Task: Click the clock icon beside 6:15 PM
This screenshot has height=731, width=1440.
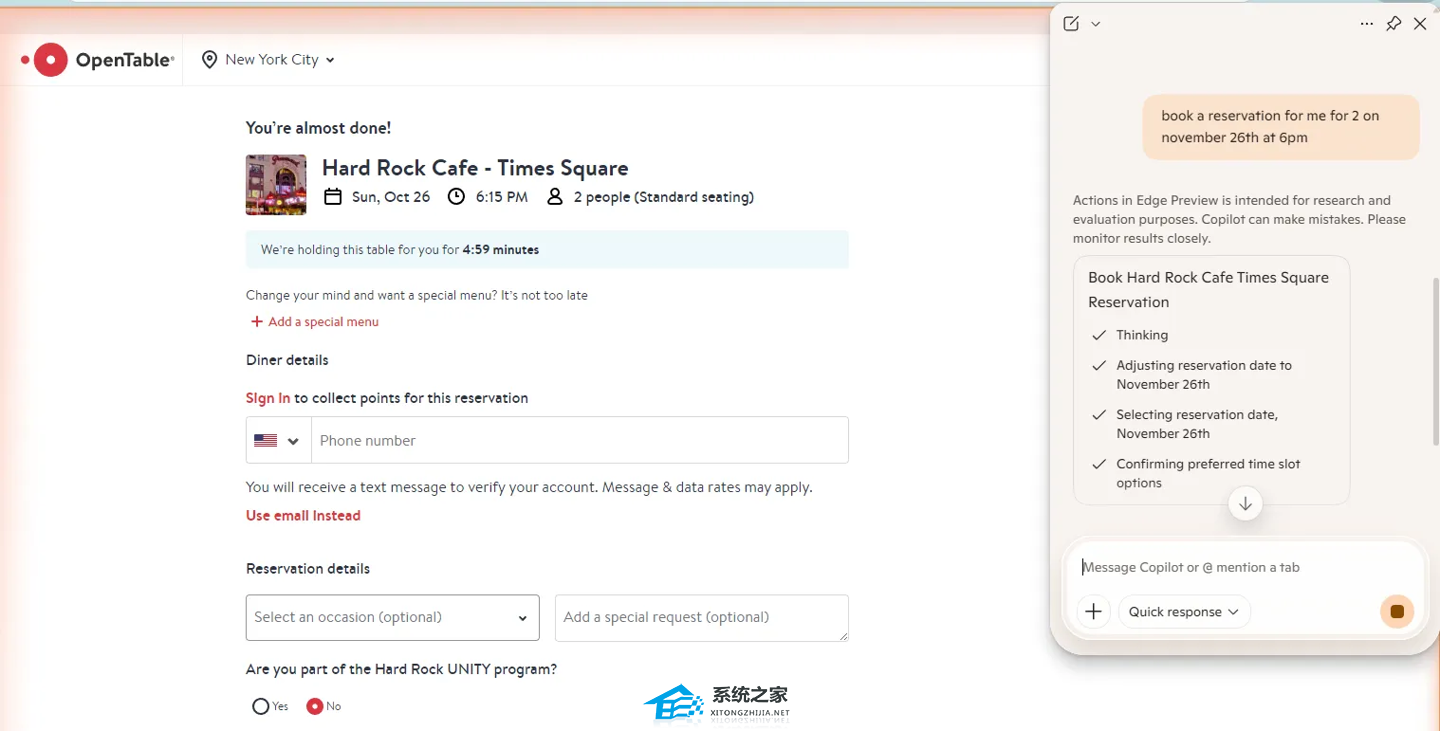Action: coord(456,197)
